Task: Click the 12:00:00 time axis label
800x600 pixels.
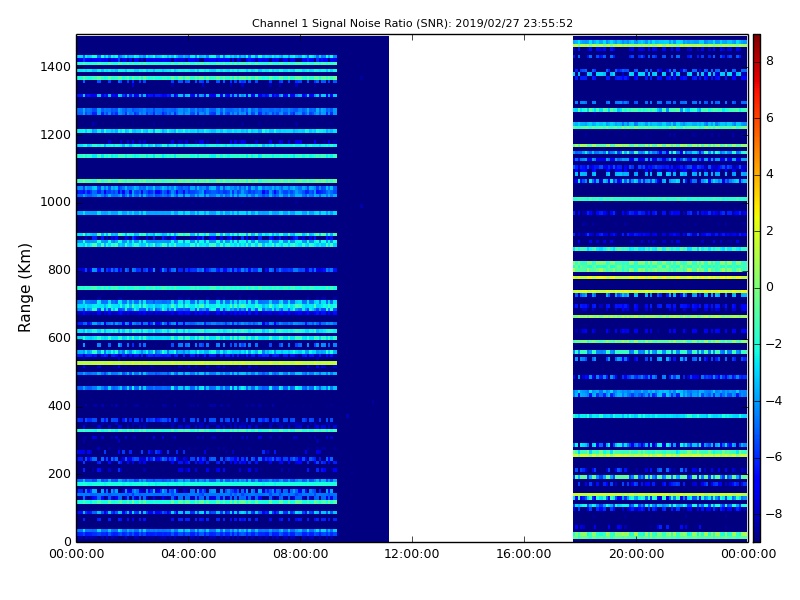Action: 412,554
